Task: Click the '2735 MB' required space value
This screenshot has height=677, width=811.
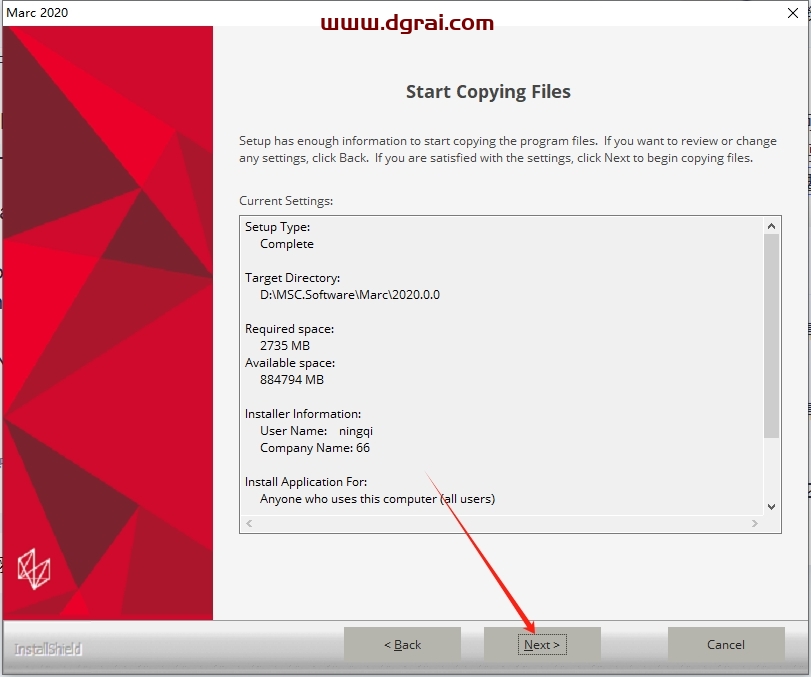Action: point(285,345)
